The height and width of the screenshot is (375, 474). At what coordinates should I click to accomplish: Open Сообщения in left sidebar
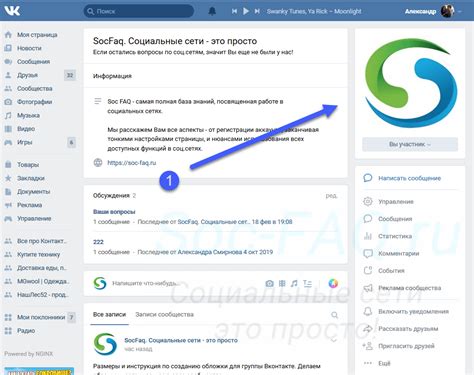click(33, 62)
